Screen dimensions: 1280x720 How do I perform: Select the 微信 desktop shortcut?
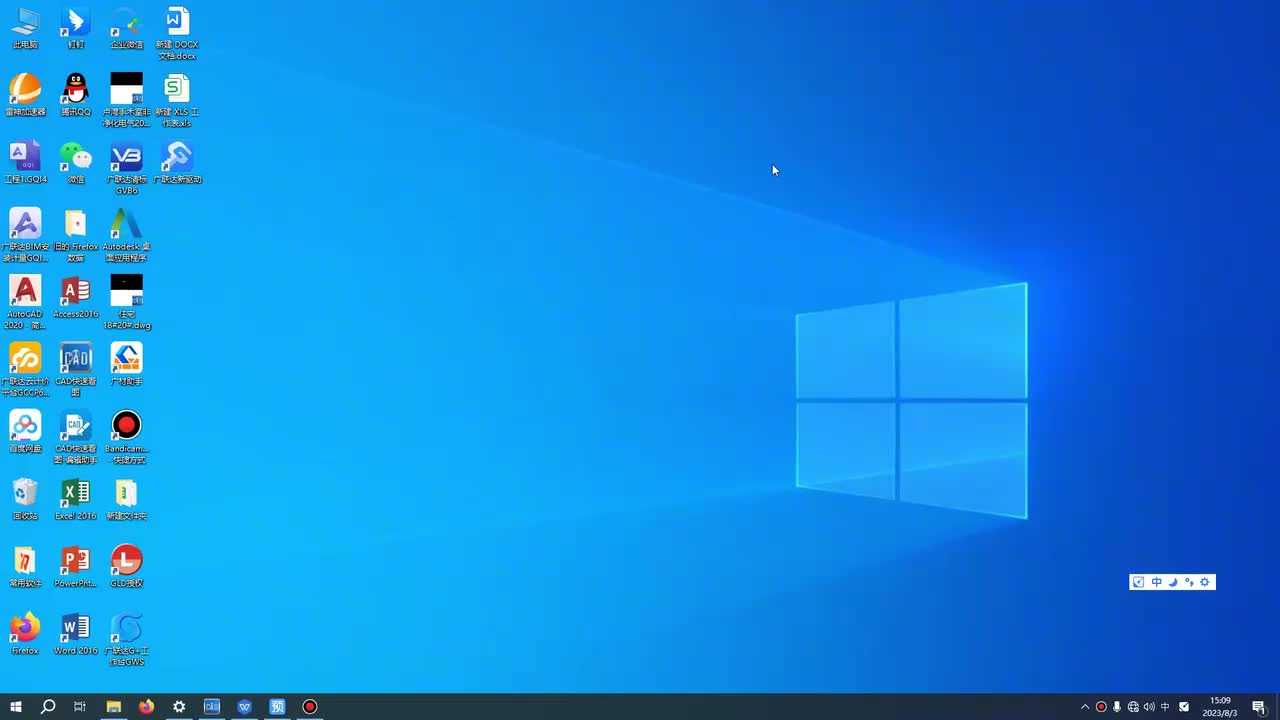pos(76,162)
